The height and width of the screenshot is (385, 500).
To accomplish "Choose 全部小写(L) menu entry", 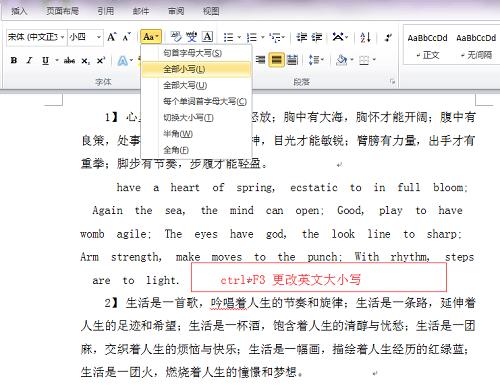I will [x=196, y=69].
